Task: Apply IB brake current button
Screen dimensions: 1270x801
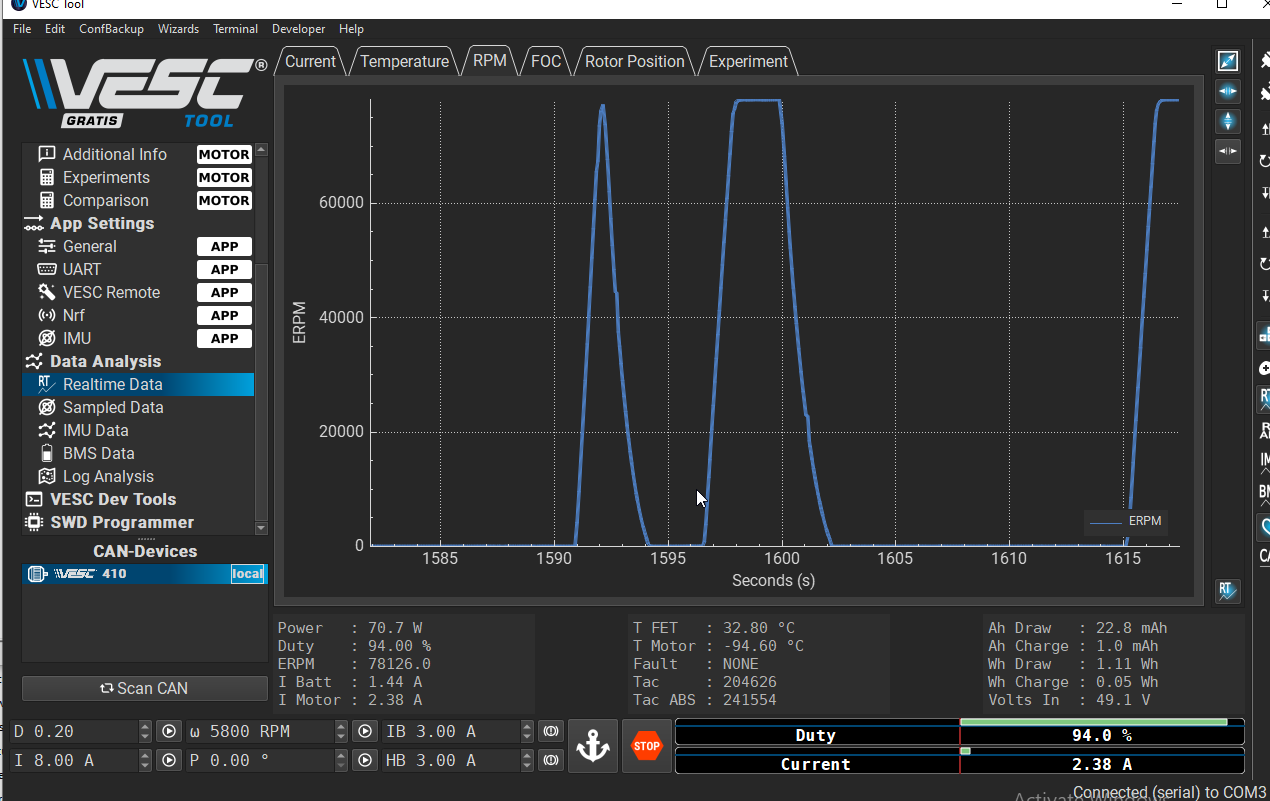Action: 551,732
